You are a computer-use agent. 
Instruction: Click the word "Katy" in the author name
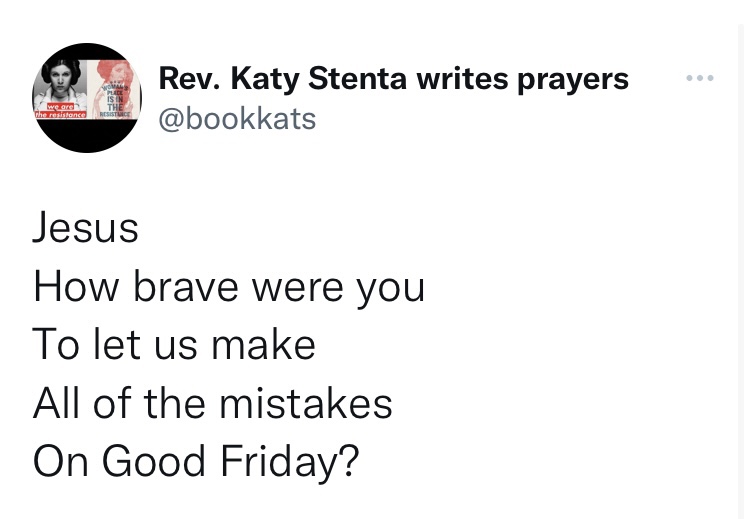(265, 78)
